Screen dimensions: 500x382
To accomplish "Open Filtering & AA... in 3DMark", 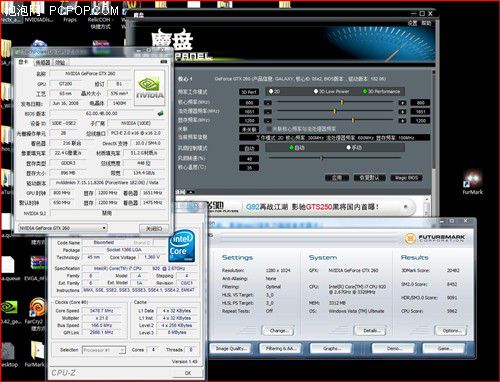I will click(x=280, y=348).
